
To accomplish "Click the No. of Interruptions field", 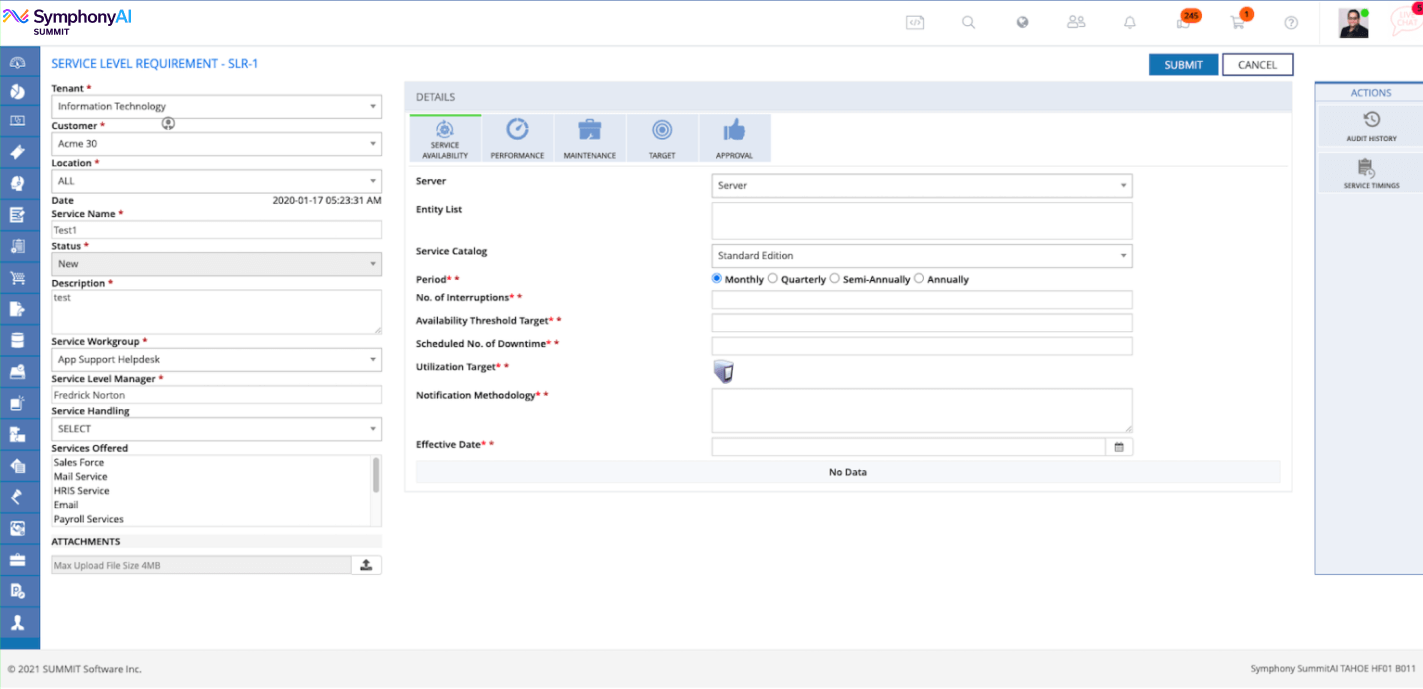I will click(x=922, y=300).
